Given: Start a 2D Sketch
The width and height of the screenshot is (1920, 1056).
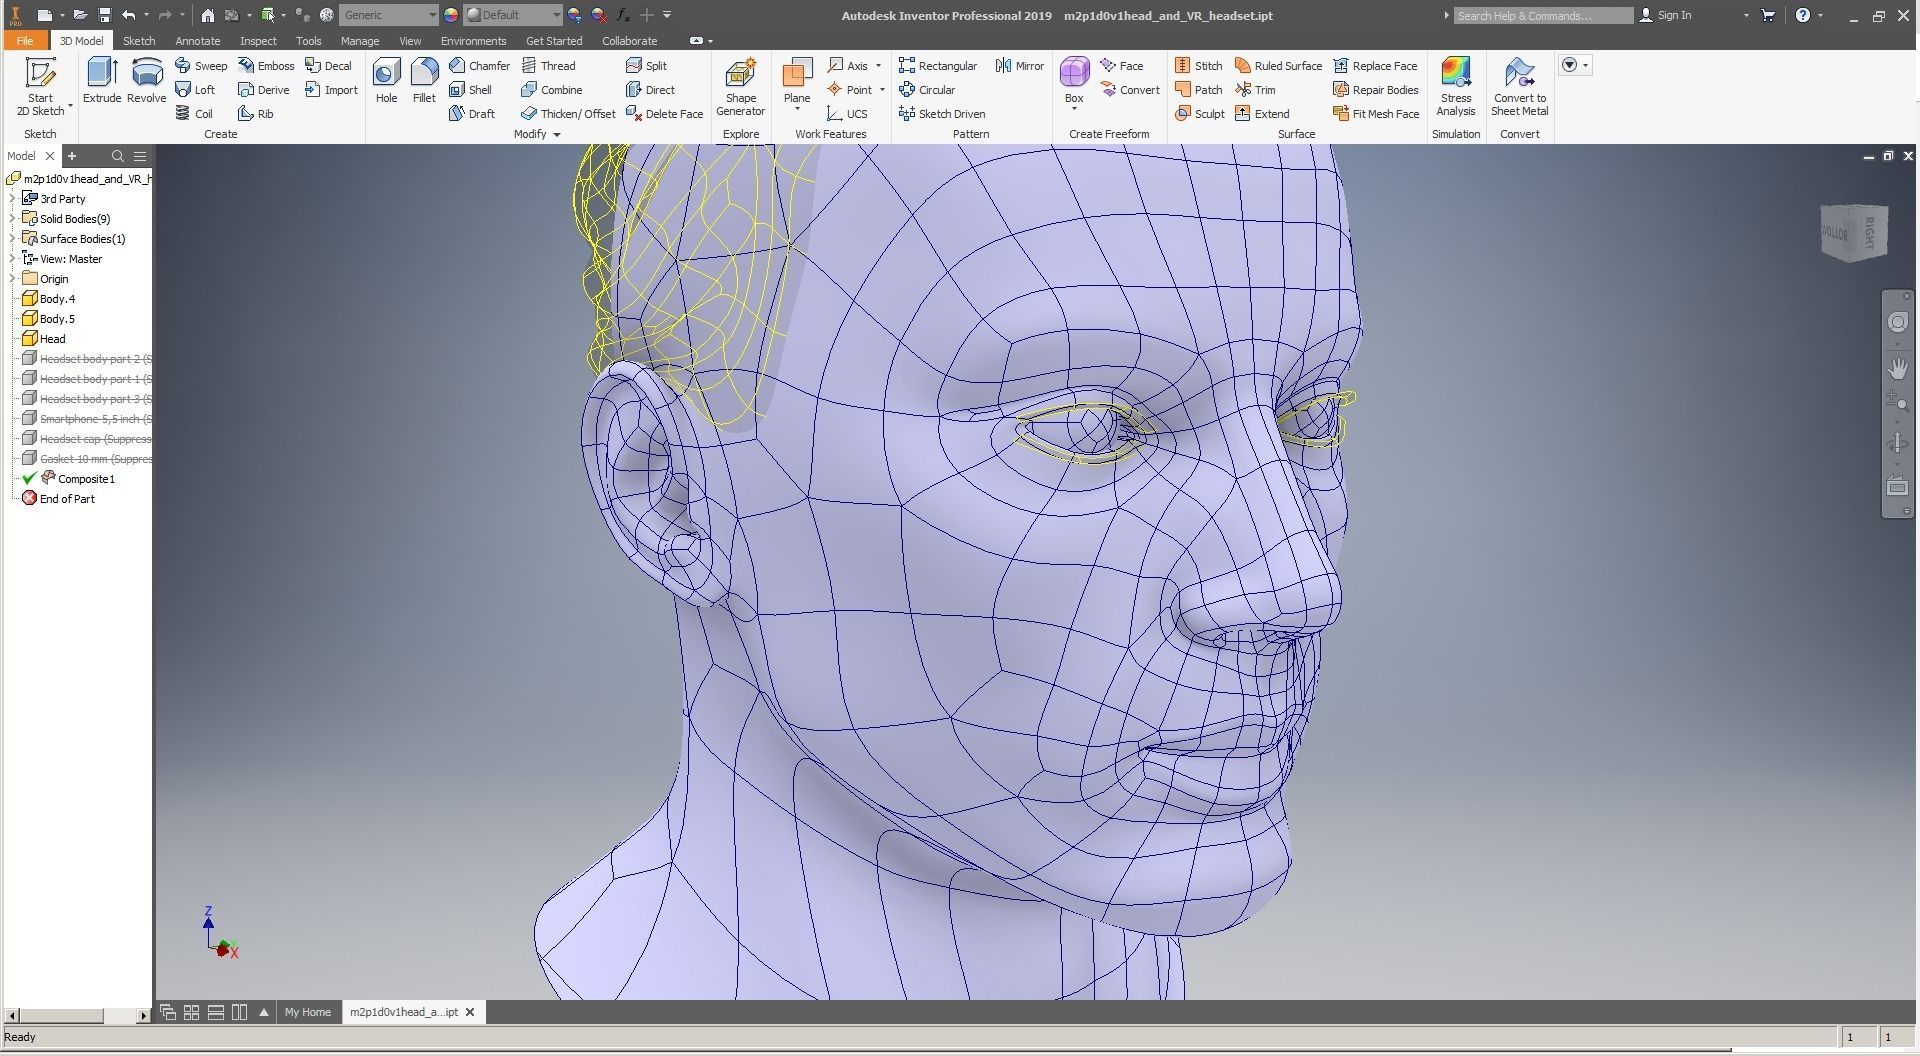Looking at the screenshot, I should tap(40, 87).
